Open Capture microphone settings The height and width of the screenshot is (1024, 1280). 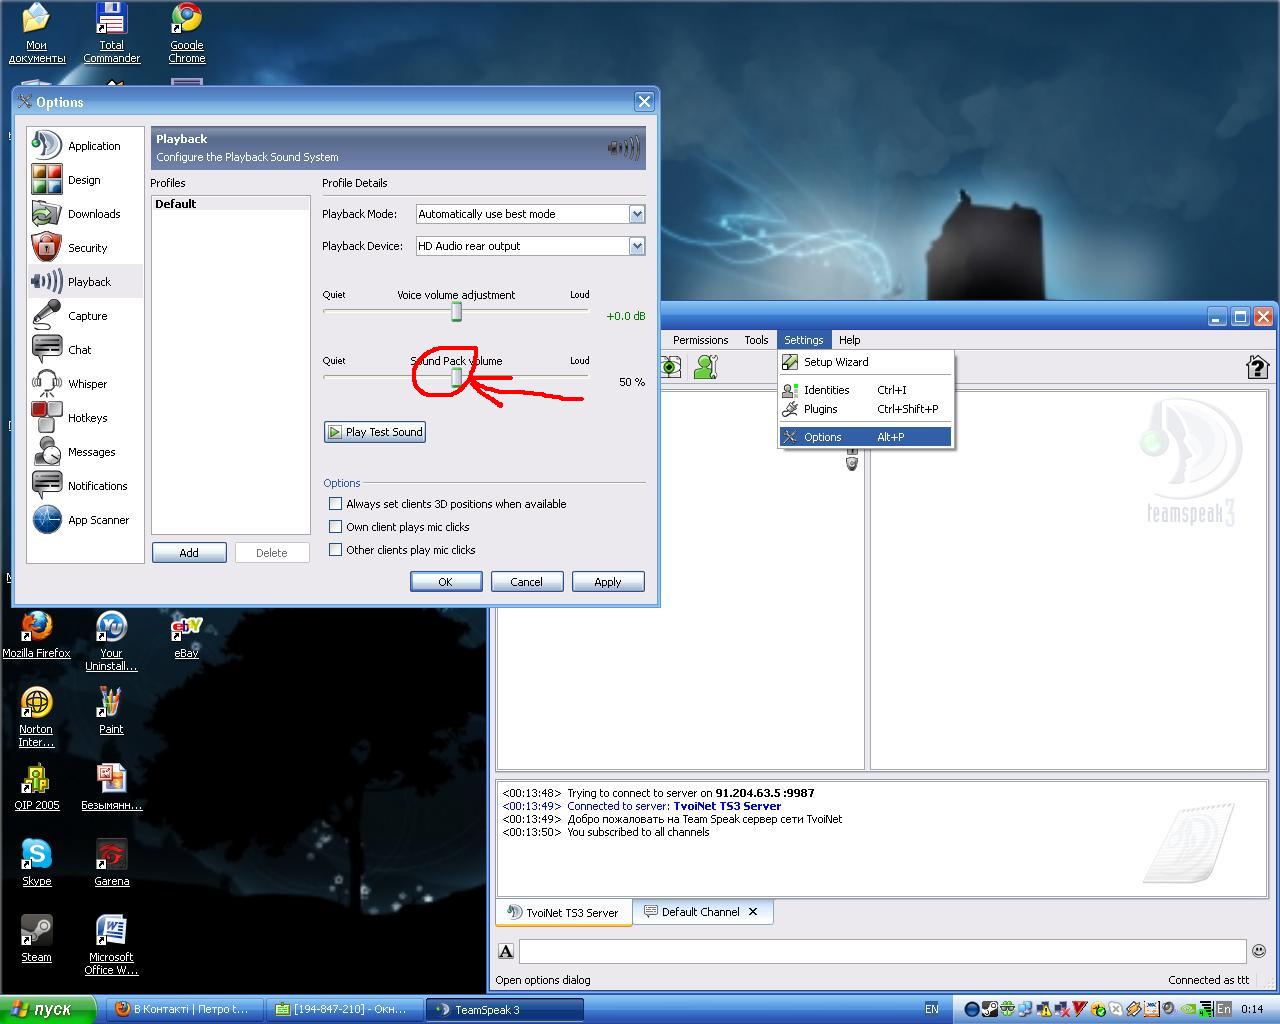tap(85, 316)
